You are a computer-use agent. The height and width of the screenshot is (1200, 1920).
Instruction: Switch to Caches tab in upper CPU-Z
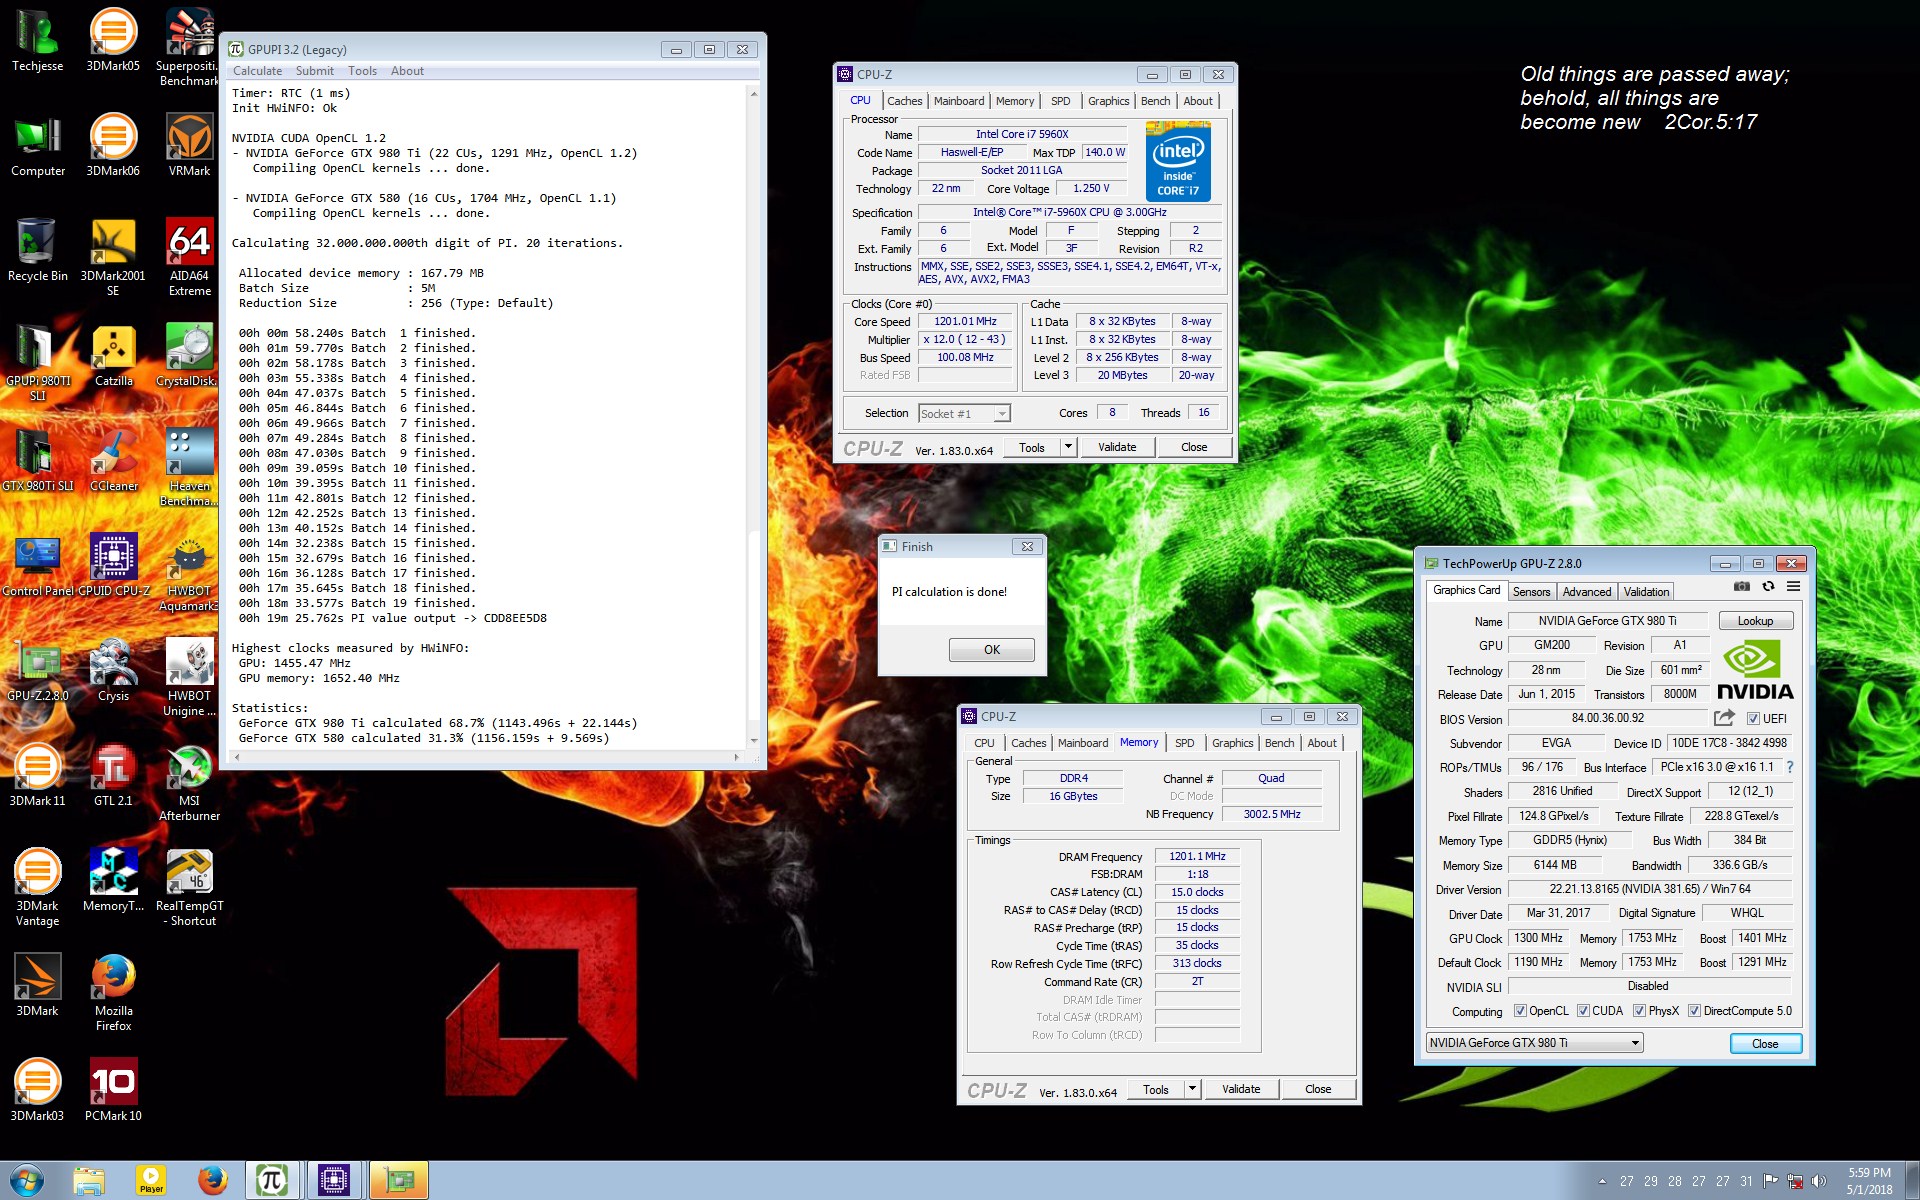(x=905, y=101)
